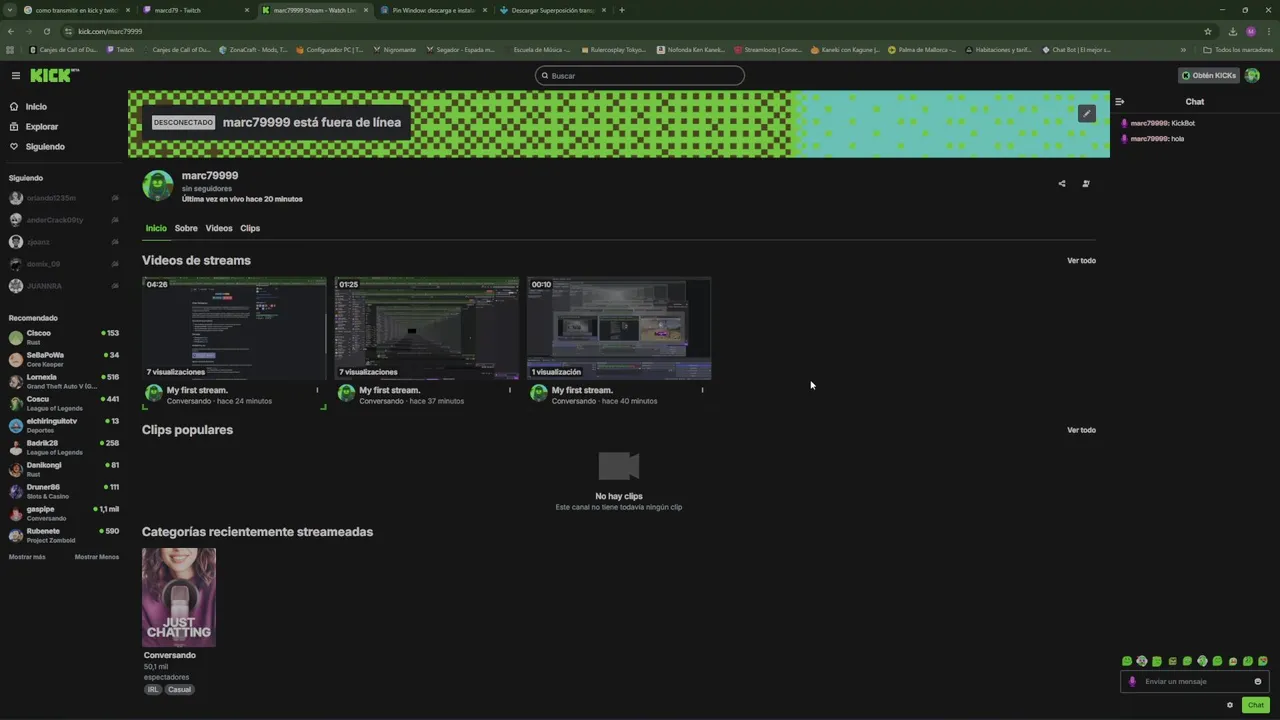Open the 01:25 stream video thumbnail

click(427, 328)
